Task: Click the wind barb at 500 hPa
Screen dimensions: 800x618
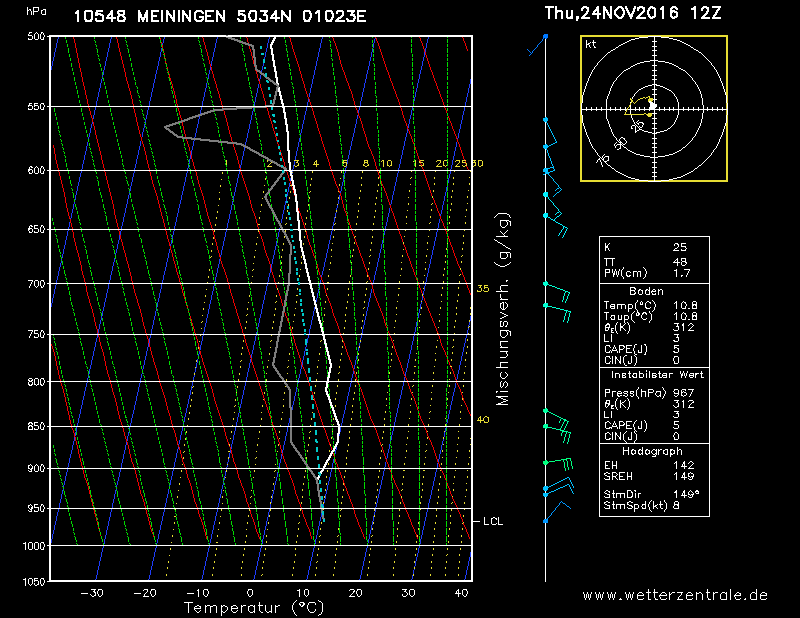Action: pyautogui.click(x=539, y=43)
